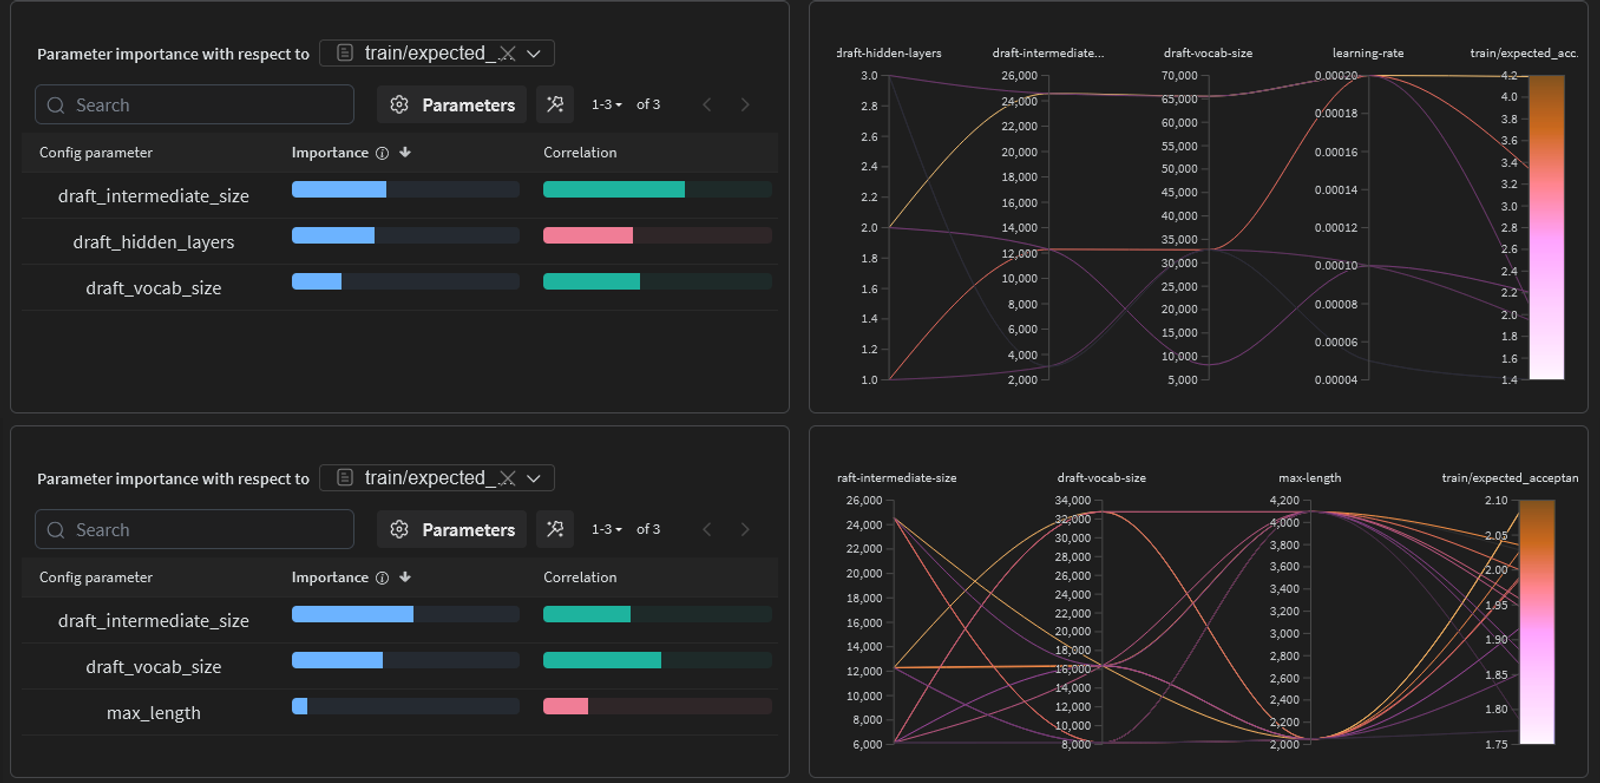Expand the bottom metric selector dropdown chevron
The width and height of the screenshot is (1600, 783).
534,479
